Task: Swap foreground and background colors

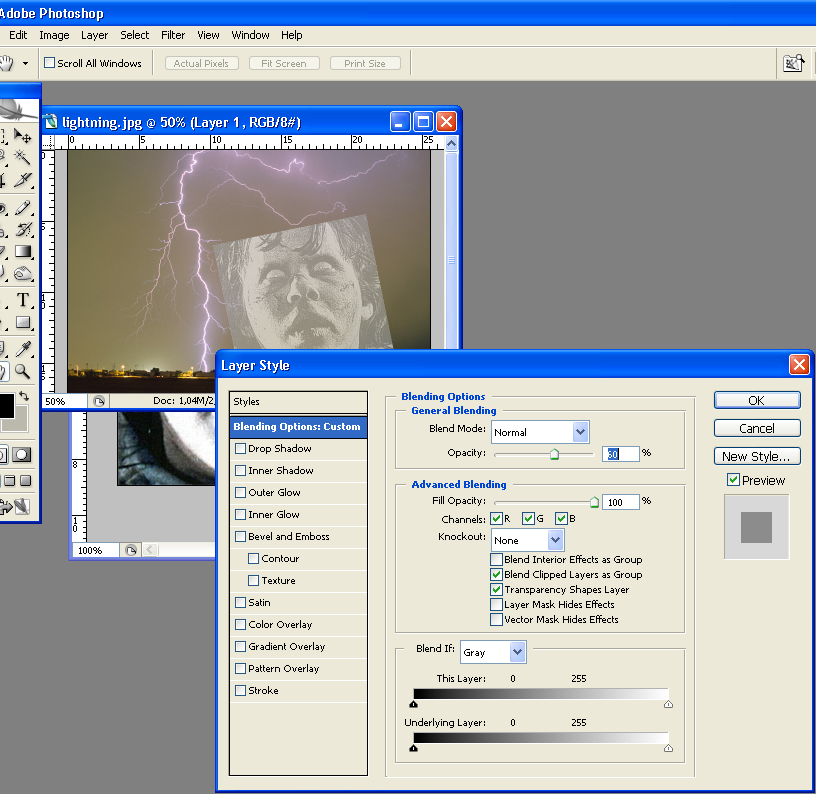Action: [23, 395]
